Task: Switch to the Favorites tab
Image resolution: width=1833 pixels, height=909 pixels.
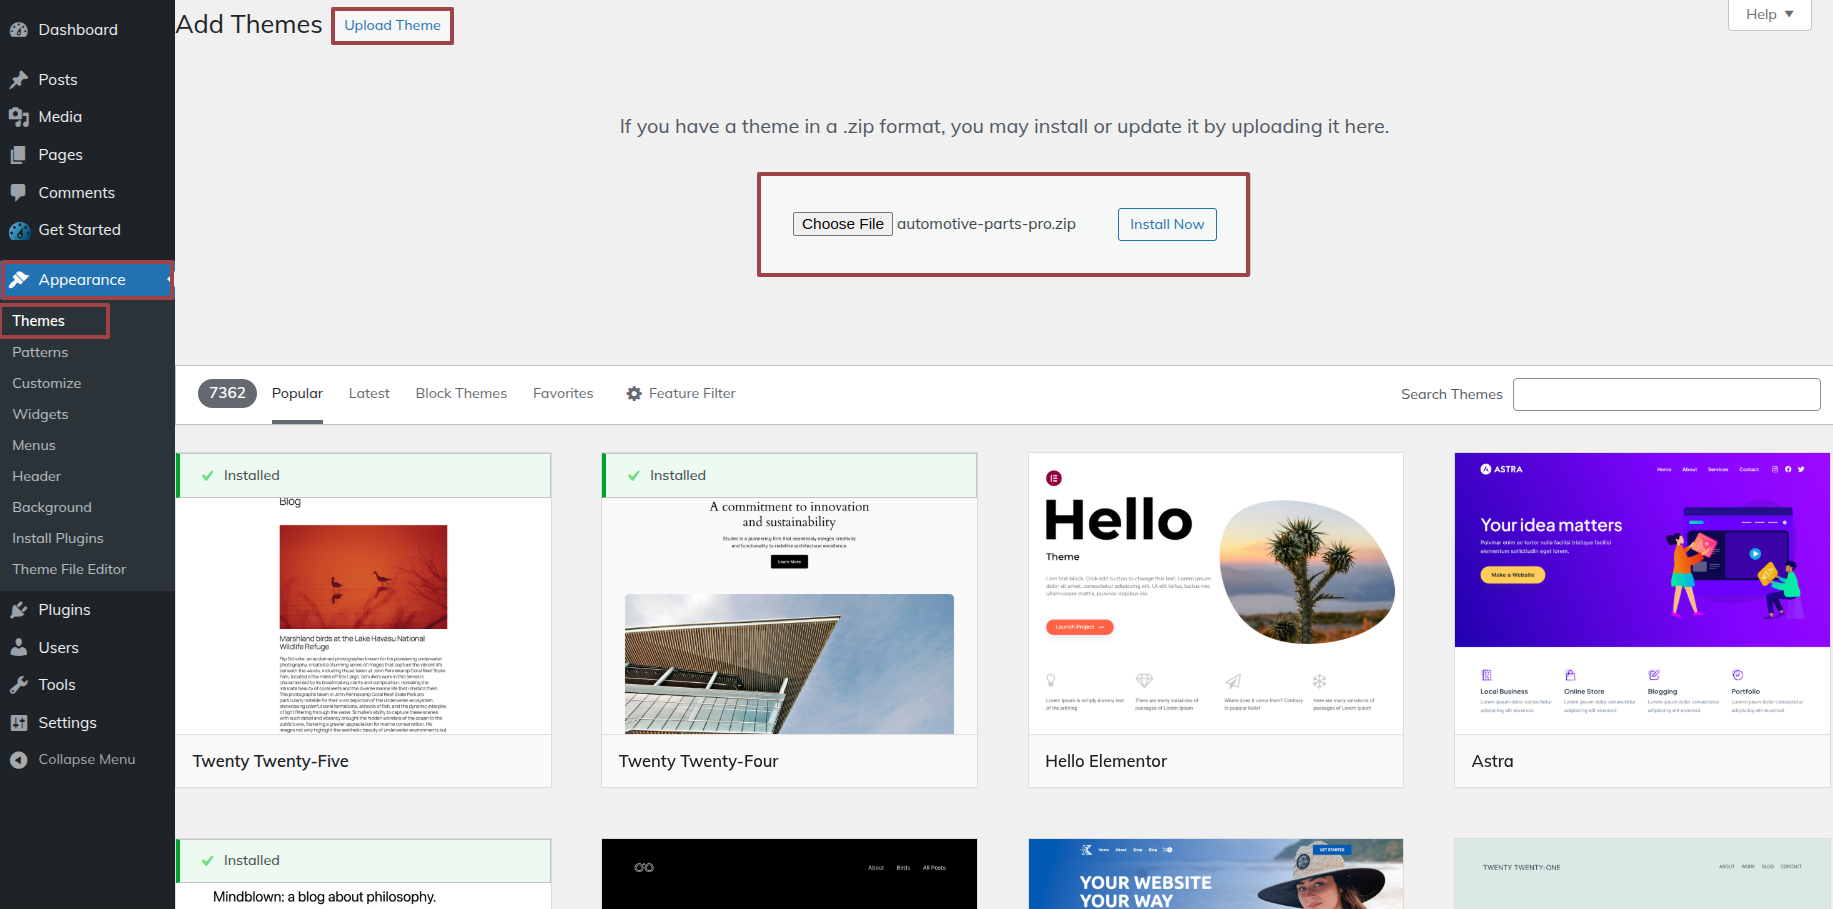Action: coord(563,394)
